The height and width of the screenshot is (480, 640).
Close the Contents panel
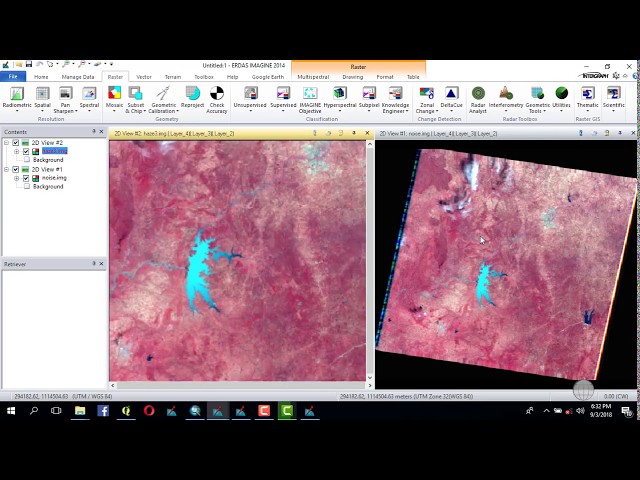click(x=101, y=131)
